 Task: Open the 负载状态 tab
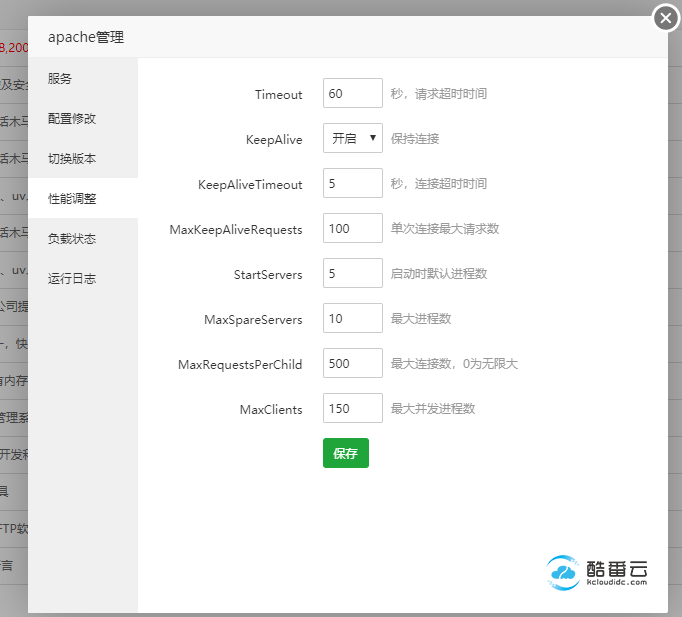pos(72,239)
